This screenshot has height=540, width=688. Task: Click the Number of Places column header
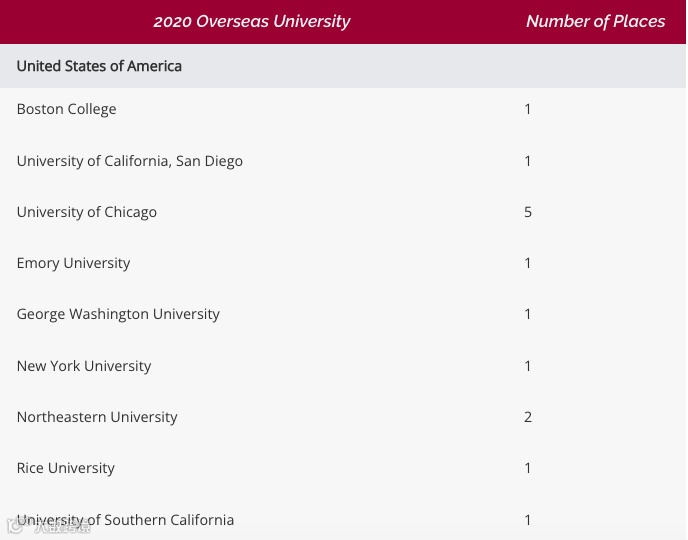[x=595, y=21]
